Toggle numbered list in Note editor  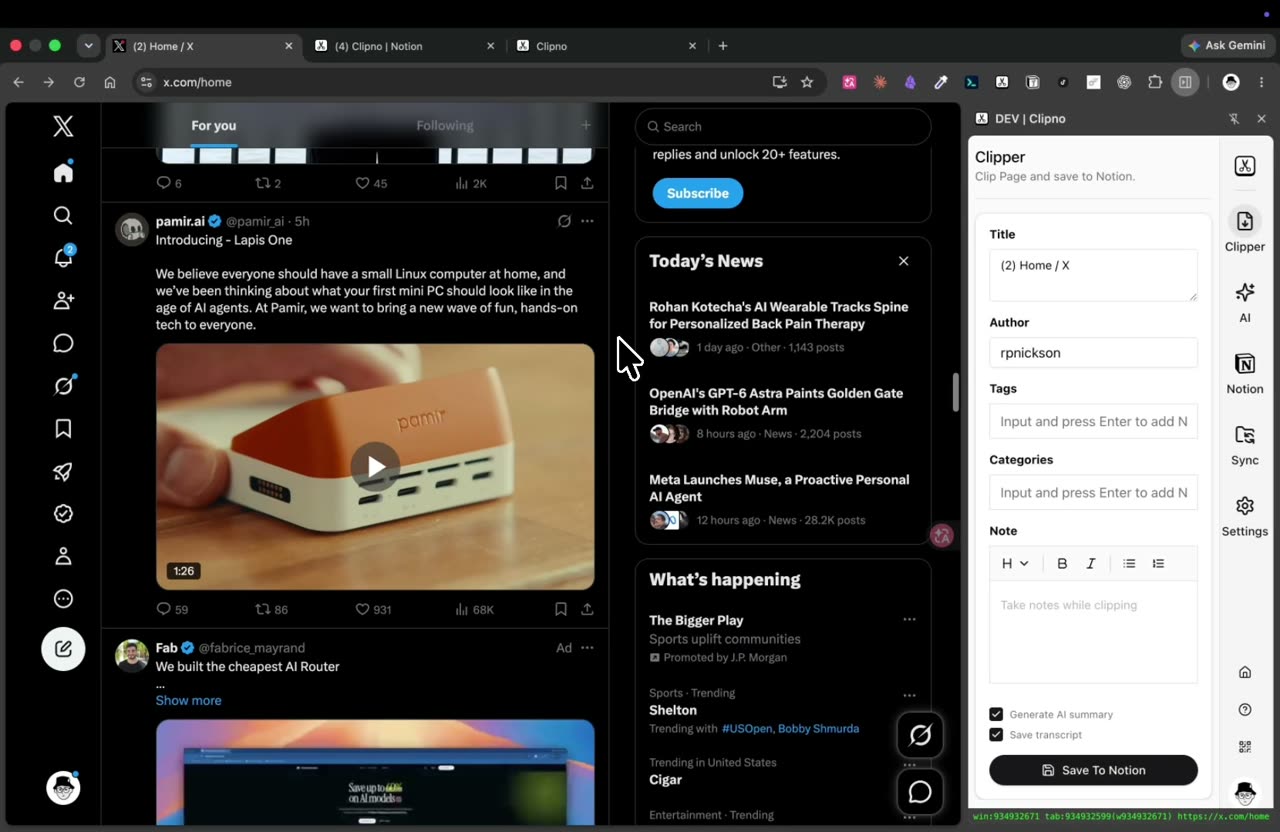pos(1158,563)
